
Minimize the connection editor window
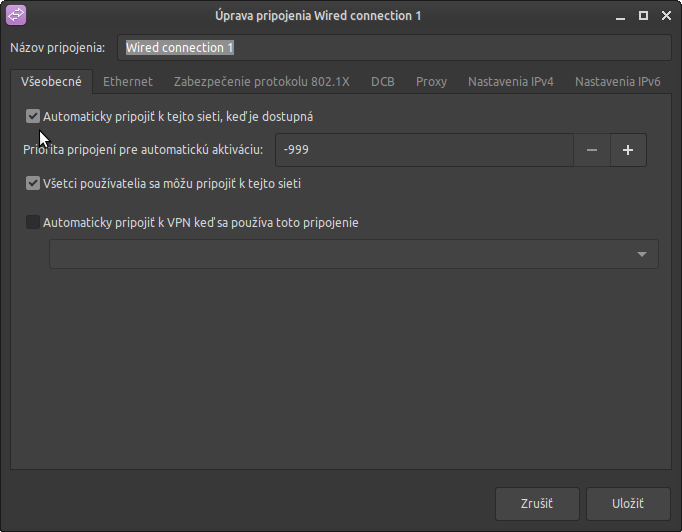[x=622, y=15]
